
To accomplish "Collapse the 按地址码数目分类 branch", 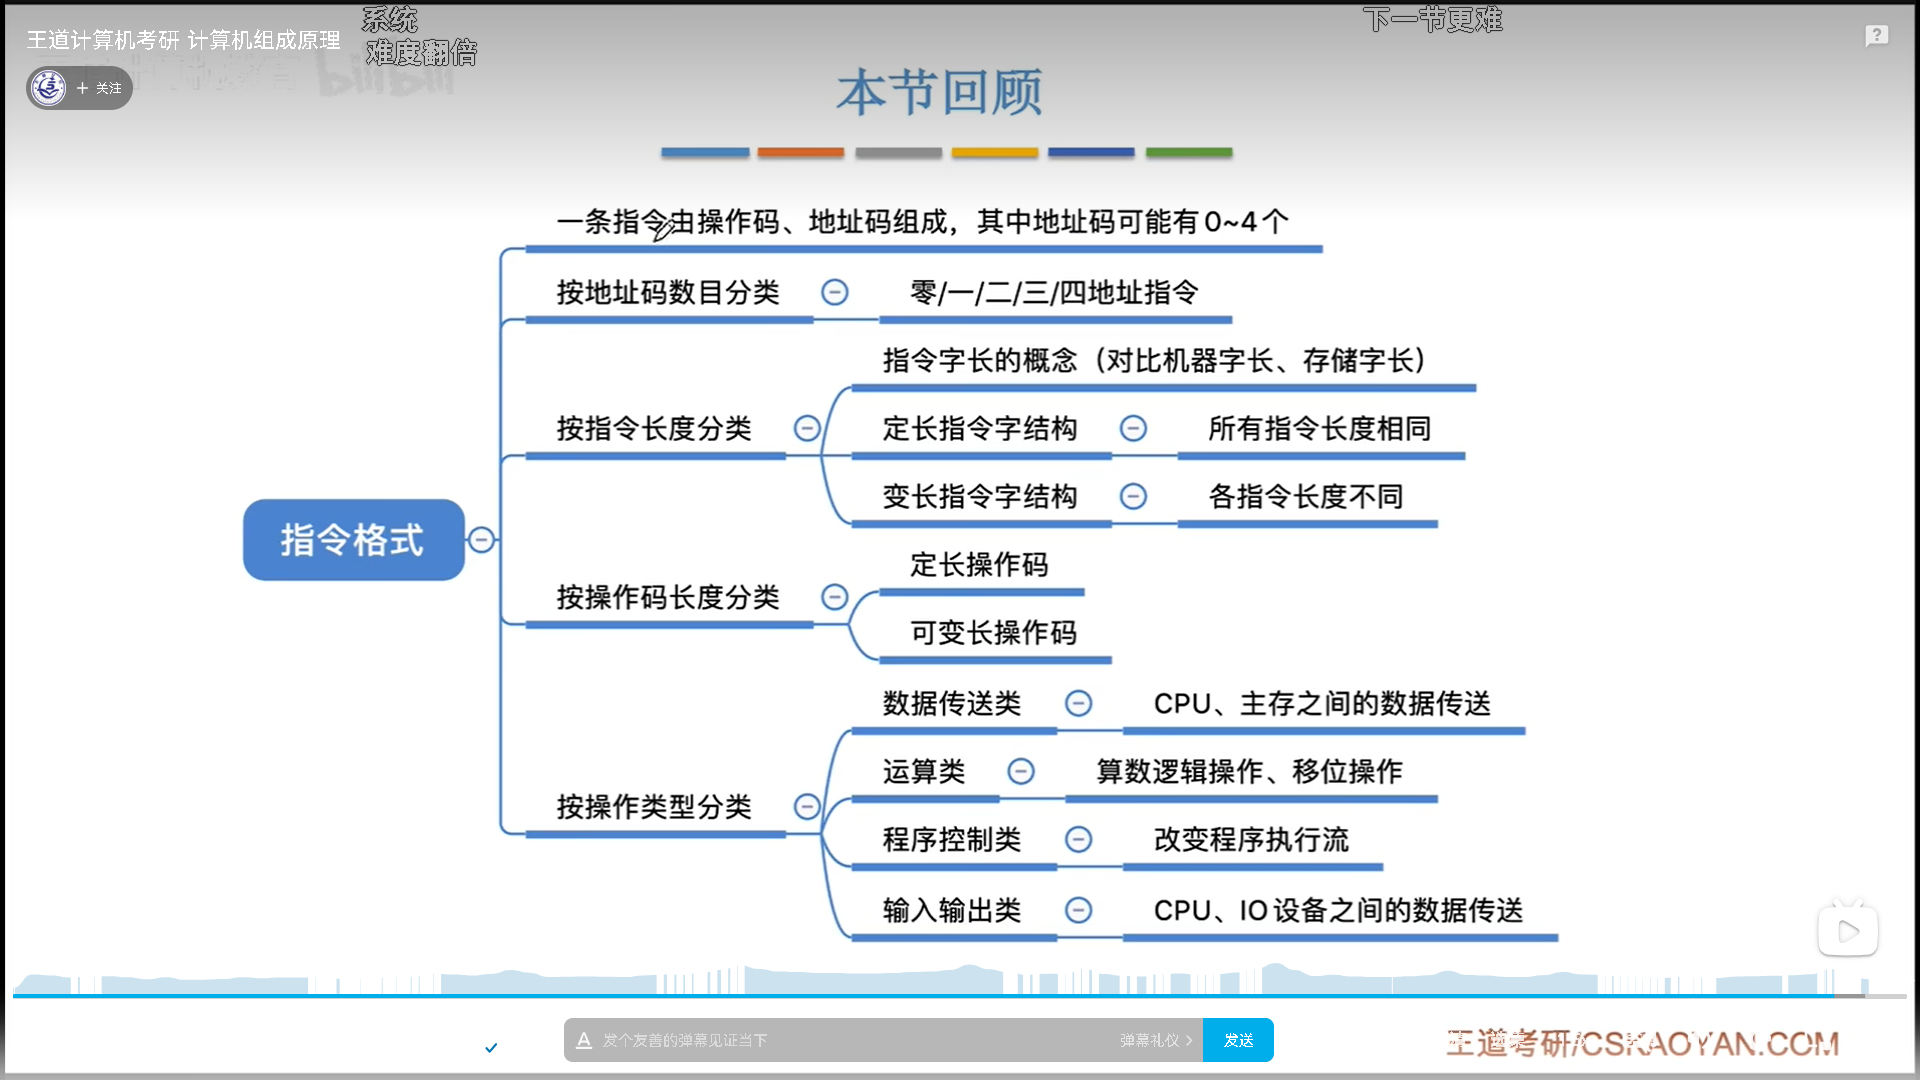I will pyautogui.click(x=834, y=292).
